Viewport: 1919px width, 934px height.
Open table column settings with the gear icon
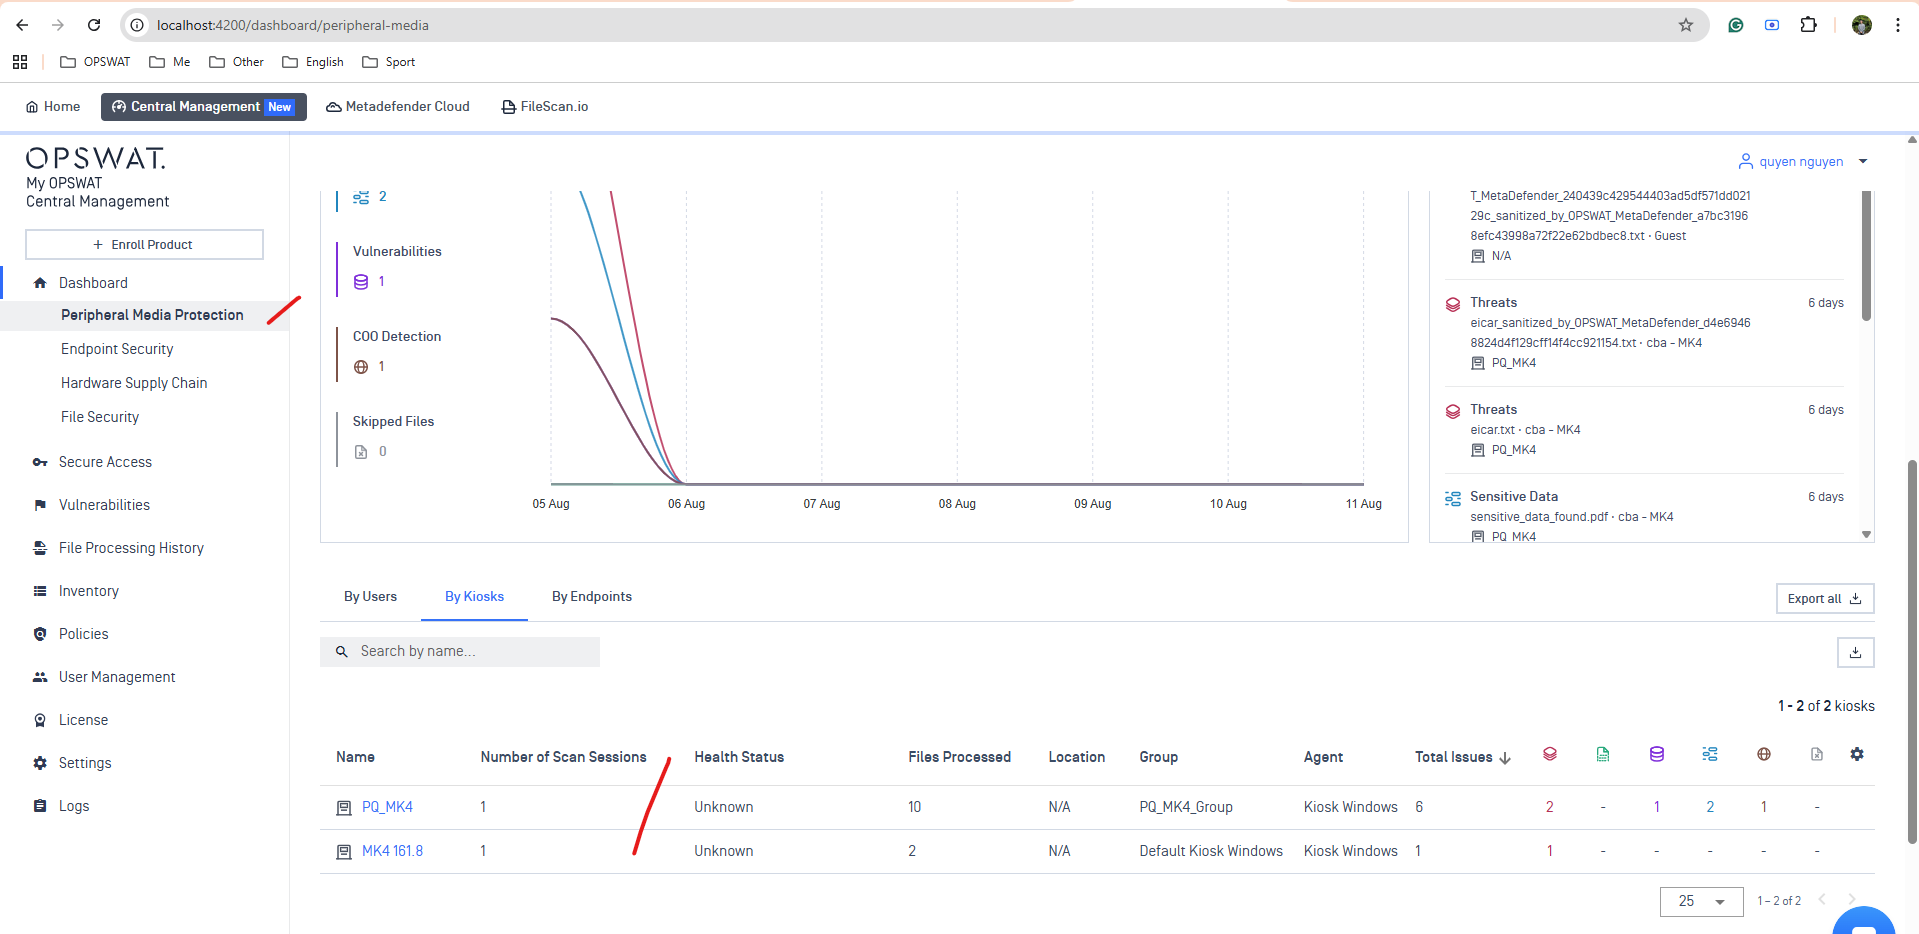click(1857, 754)
